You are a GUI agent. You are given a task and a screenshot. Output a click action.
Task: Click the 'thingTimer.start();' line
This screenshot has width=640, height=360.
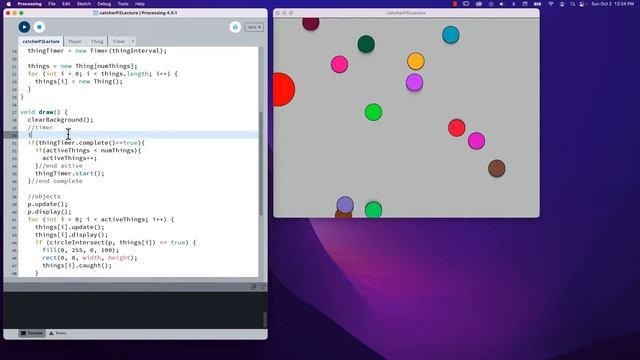point(69,173)
